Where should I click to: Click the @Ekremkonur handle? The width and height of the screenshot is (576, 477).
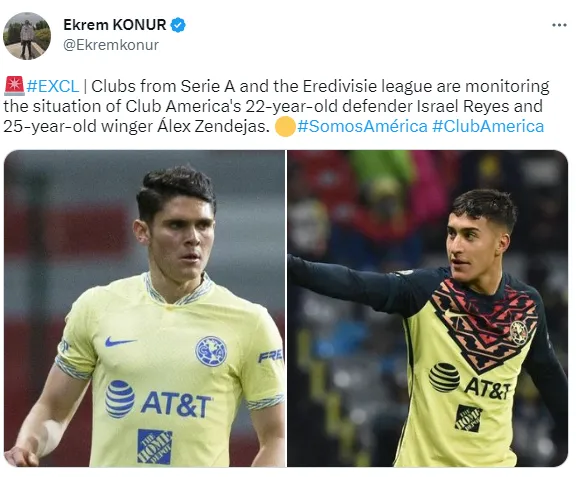tap(111, 45)
